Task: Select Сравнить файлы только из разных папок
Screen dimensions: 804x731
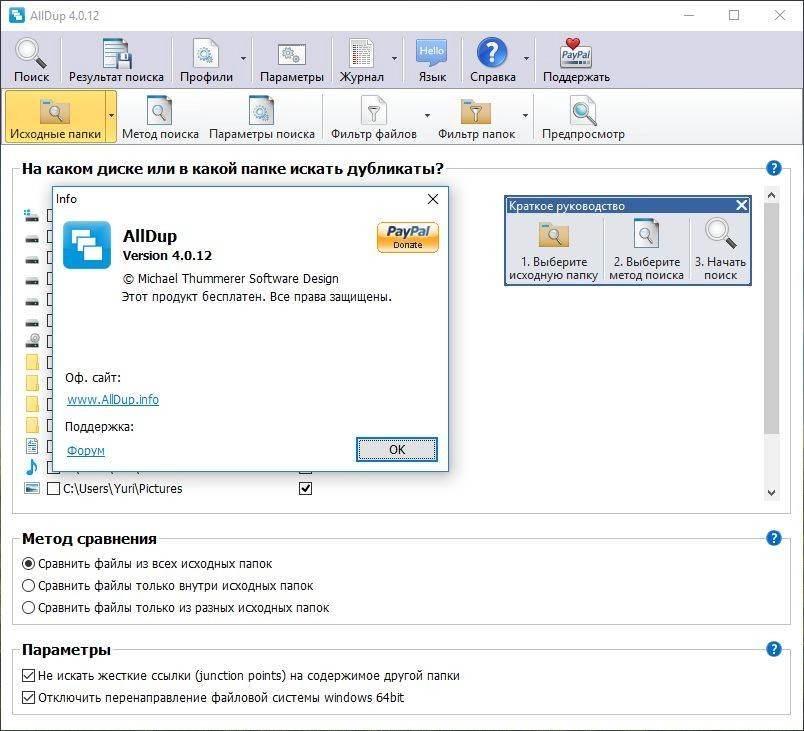Action: coord(175,607)
